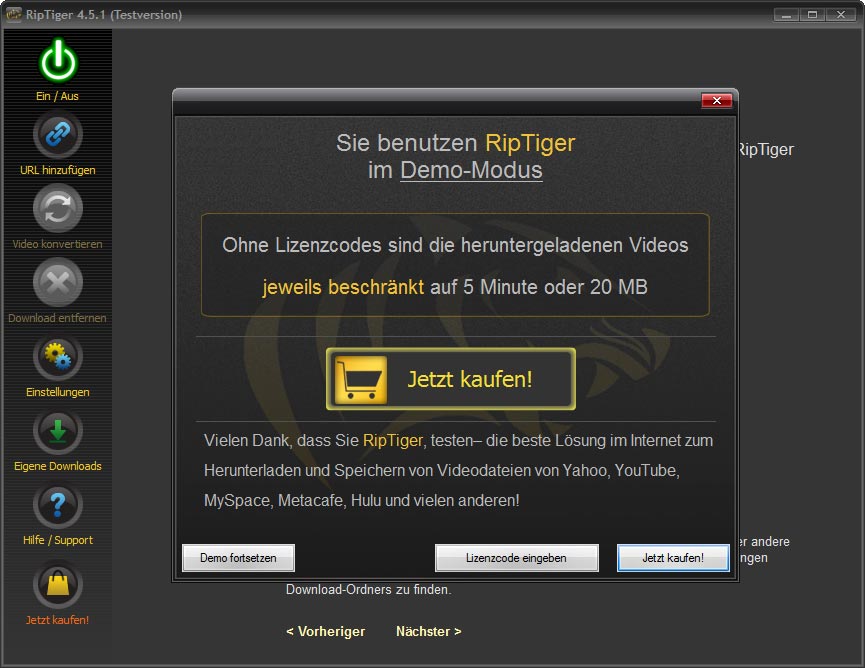Choose Lizenzcode eingeben button
This screenshot has width=865, height=668.
click(516, 558)
